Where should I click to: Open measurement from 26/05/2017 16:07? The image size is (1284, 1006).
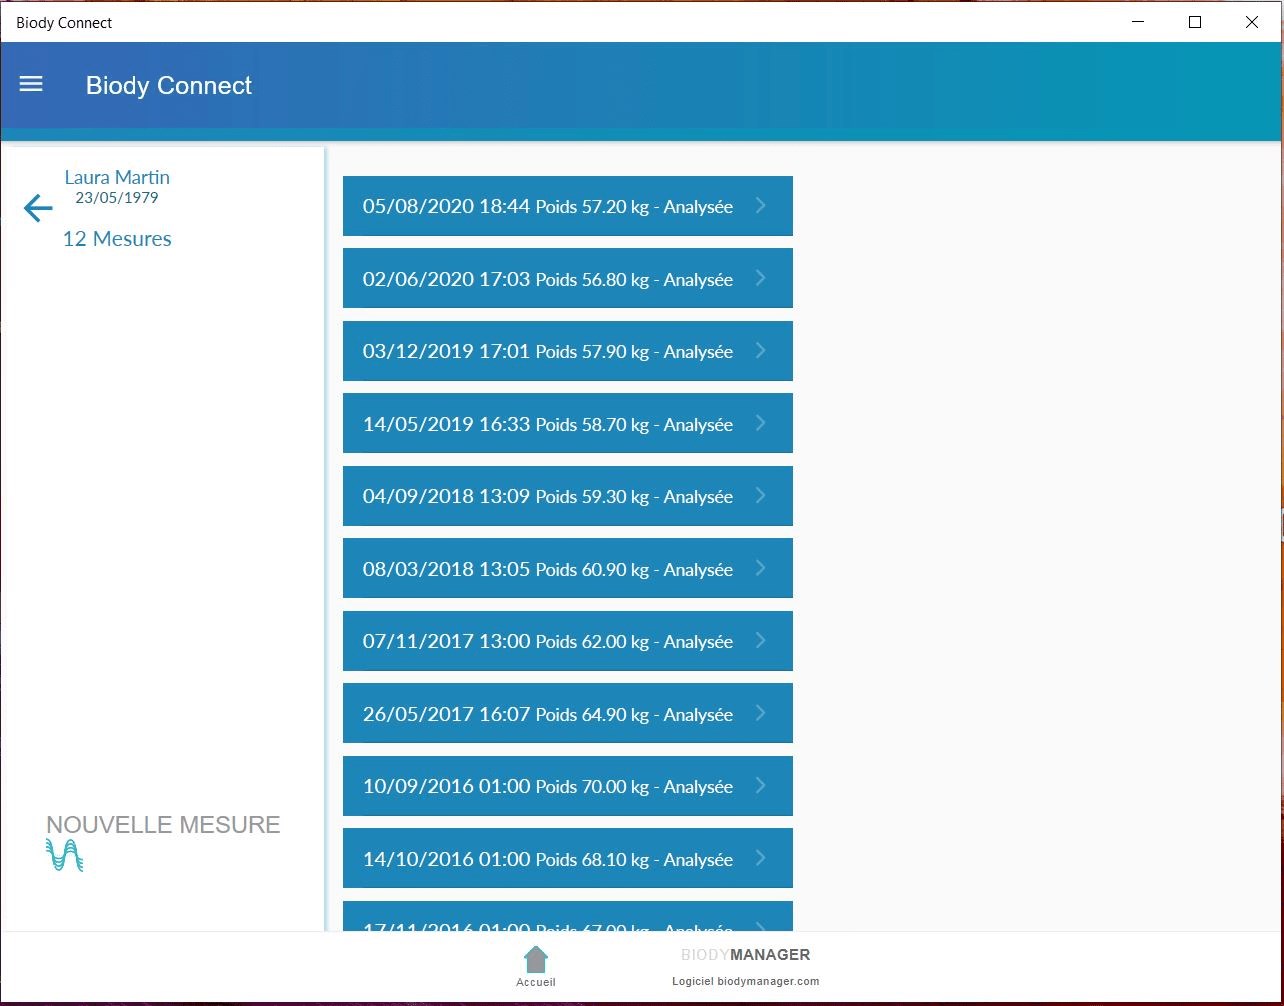click(567, 714)
